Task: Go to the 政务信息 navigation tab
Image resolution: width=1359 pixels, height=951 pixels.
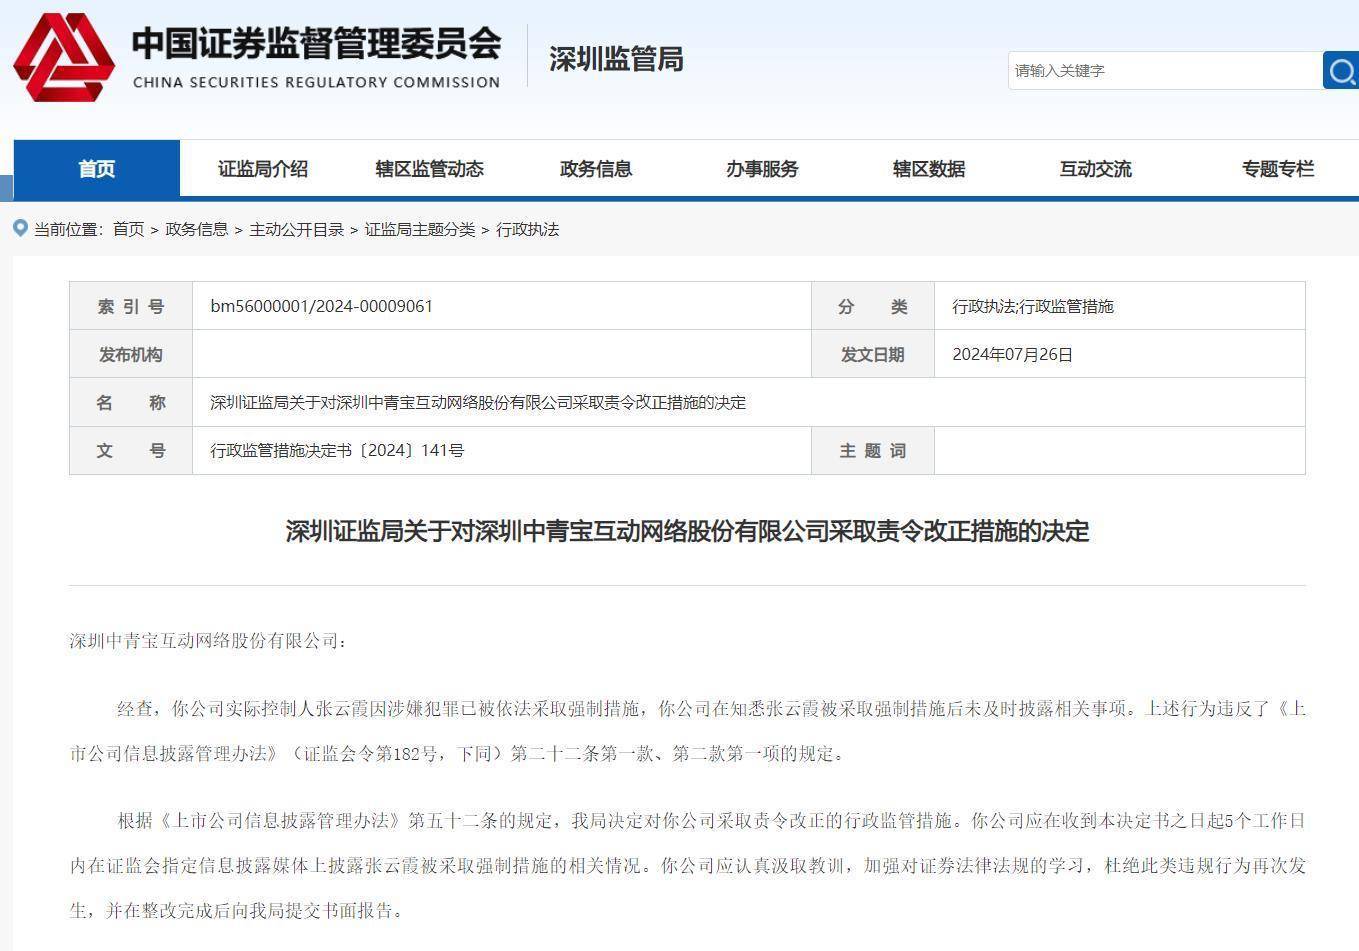Action: point(596,169)
